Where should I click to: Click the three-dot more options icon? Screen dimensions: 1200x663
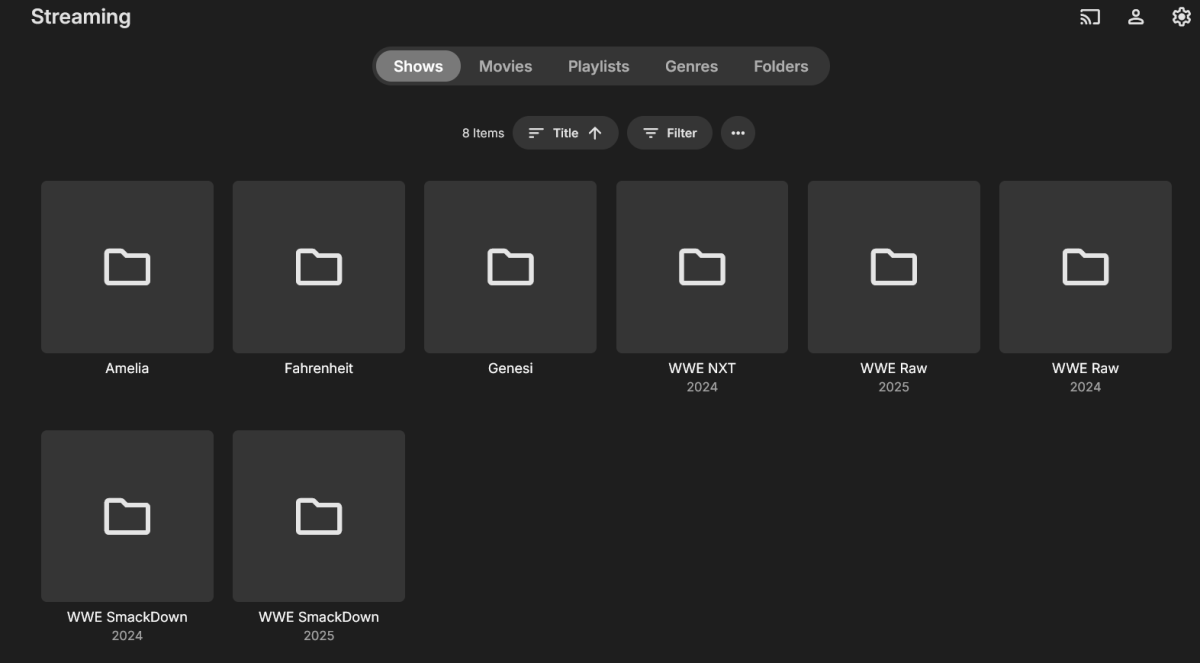(x=738, y=132)
